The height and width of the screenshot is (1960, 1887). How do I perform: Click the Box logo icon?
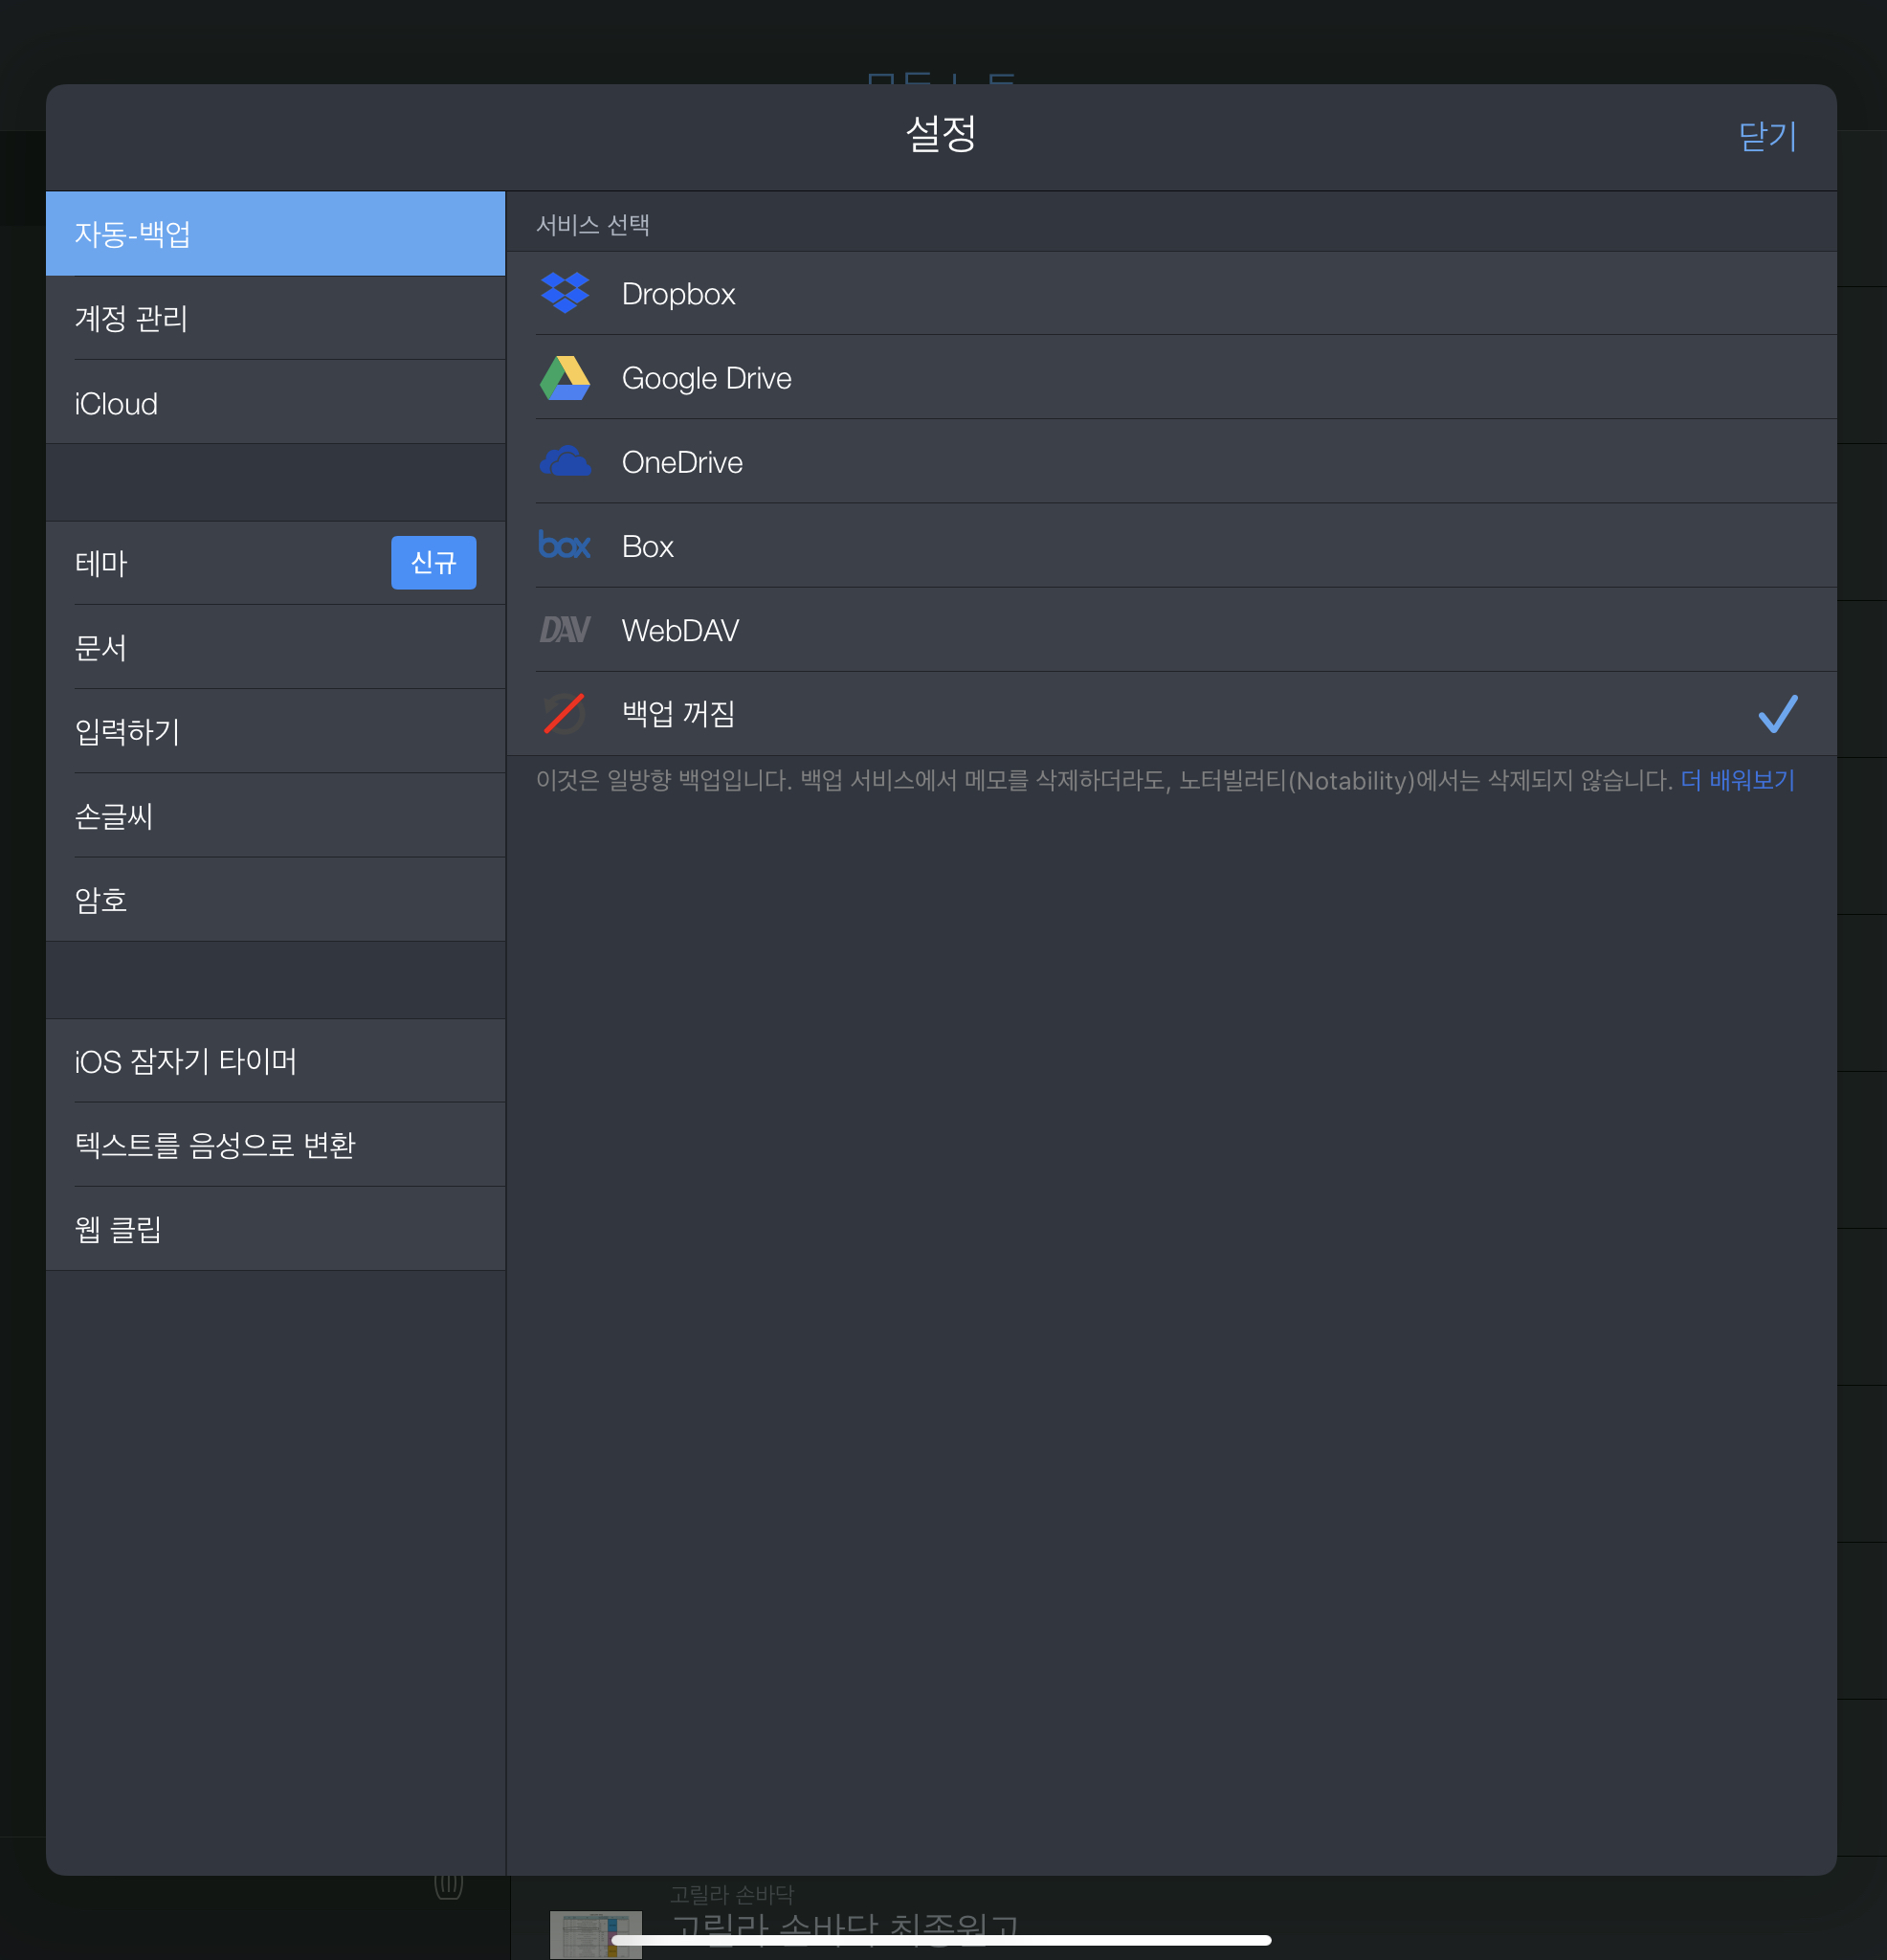coord(565,546)
